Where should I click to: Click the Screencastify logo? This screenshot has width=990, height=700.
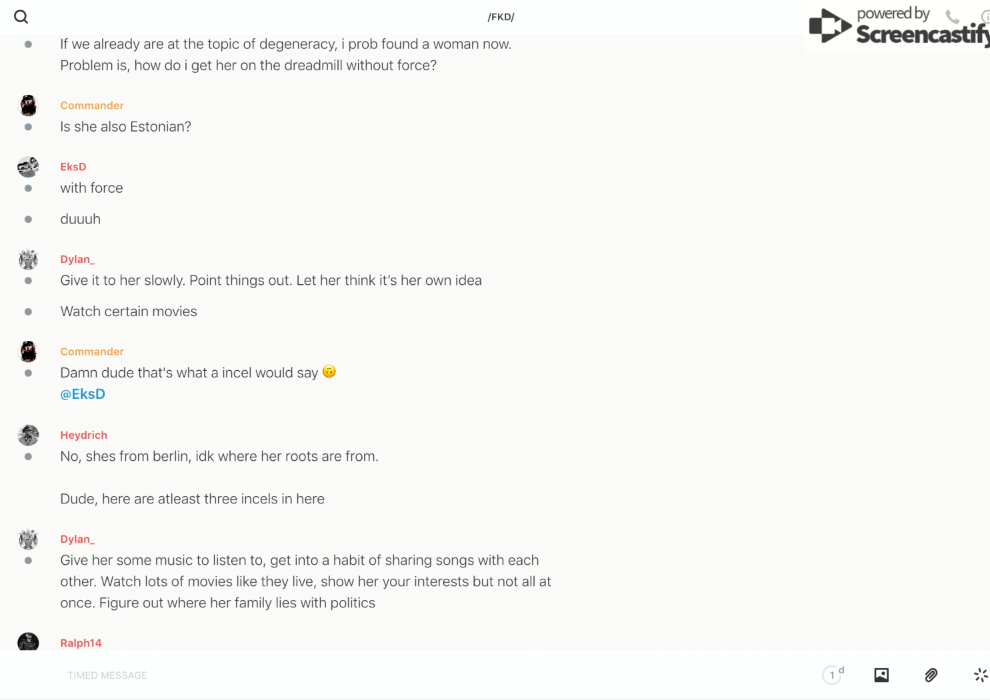tap(897, 27)
